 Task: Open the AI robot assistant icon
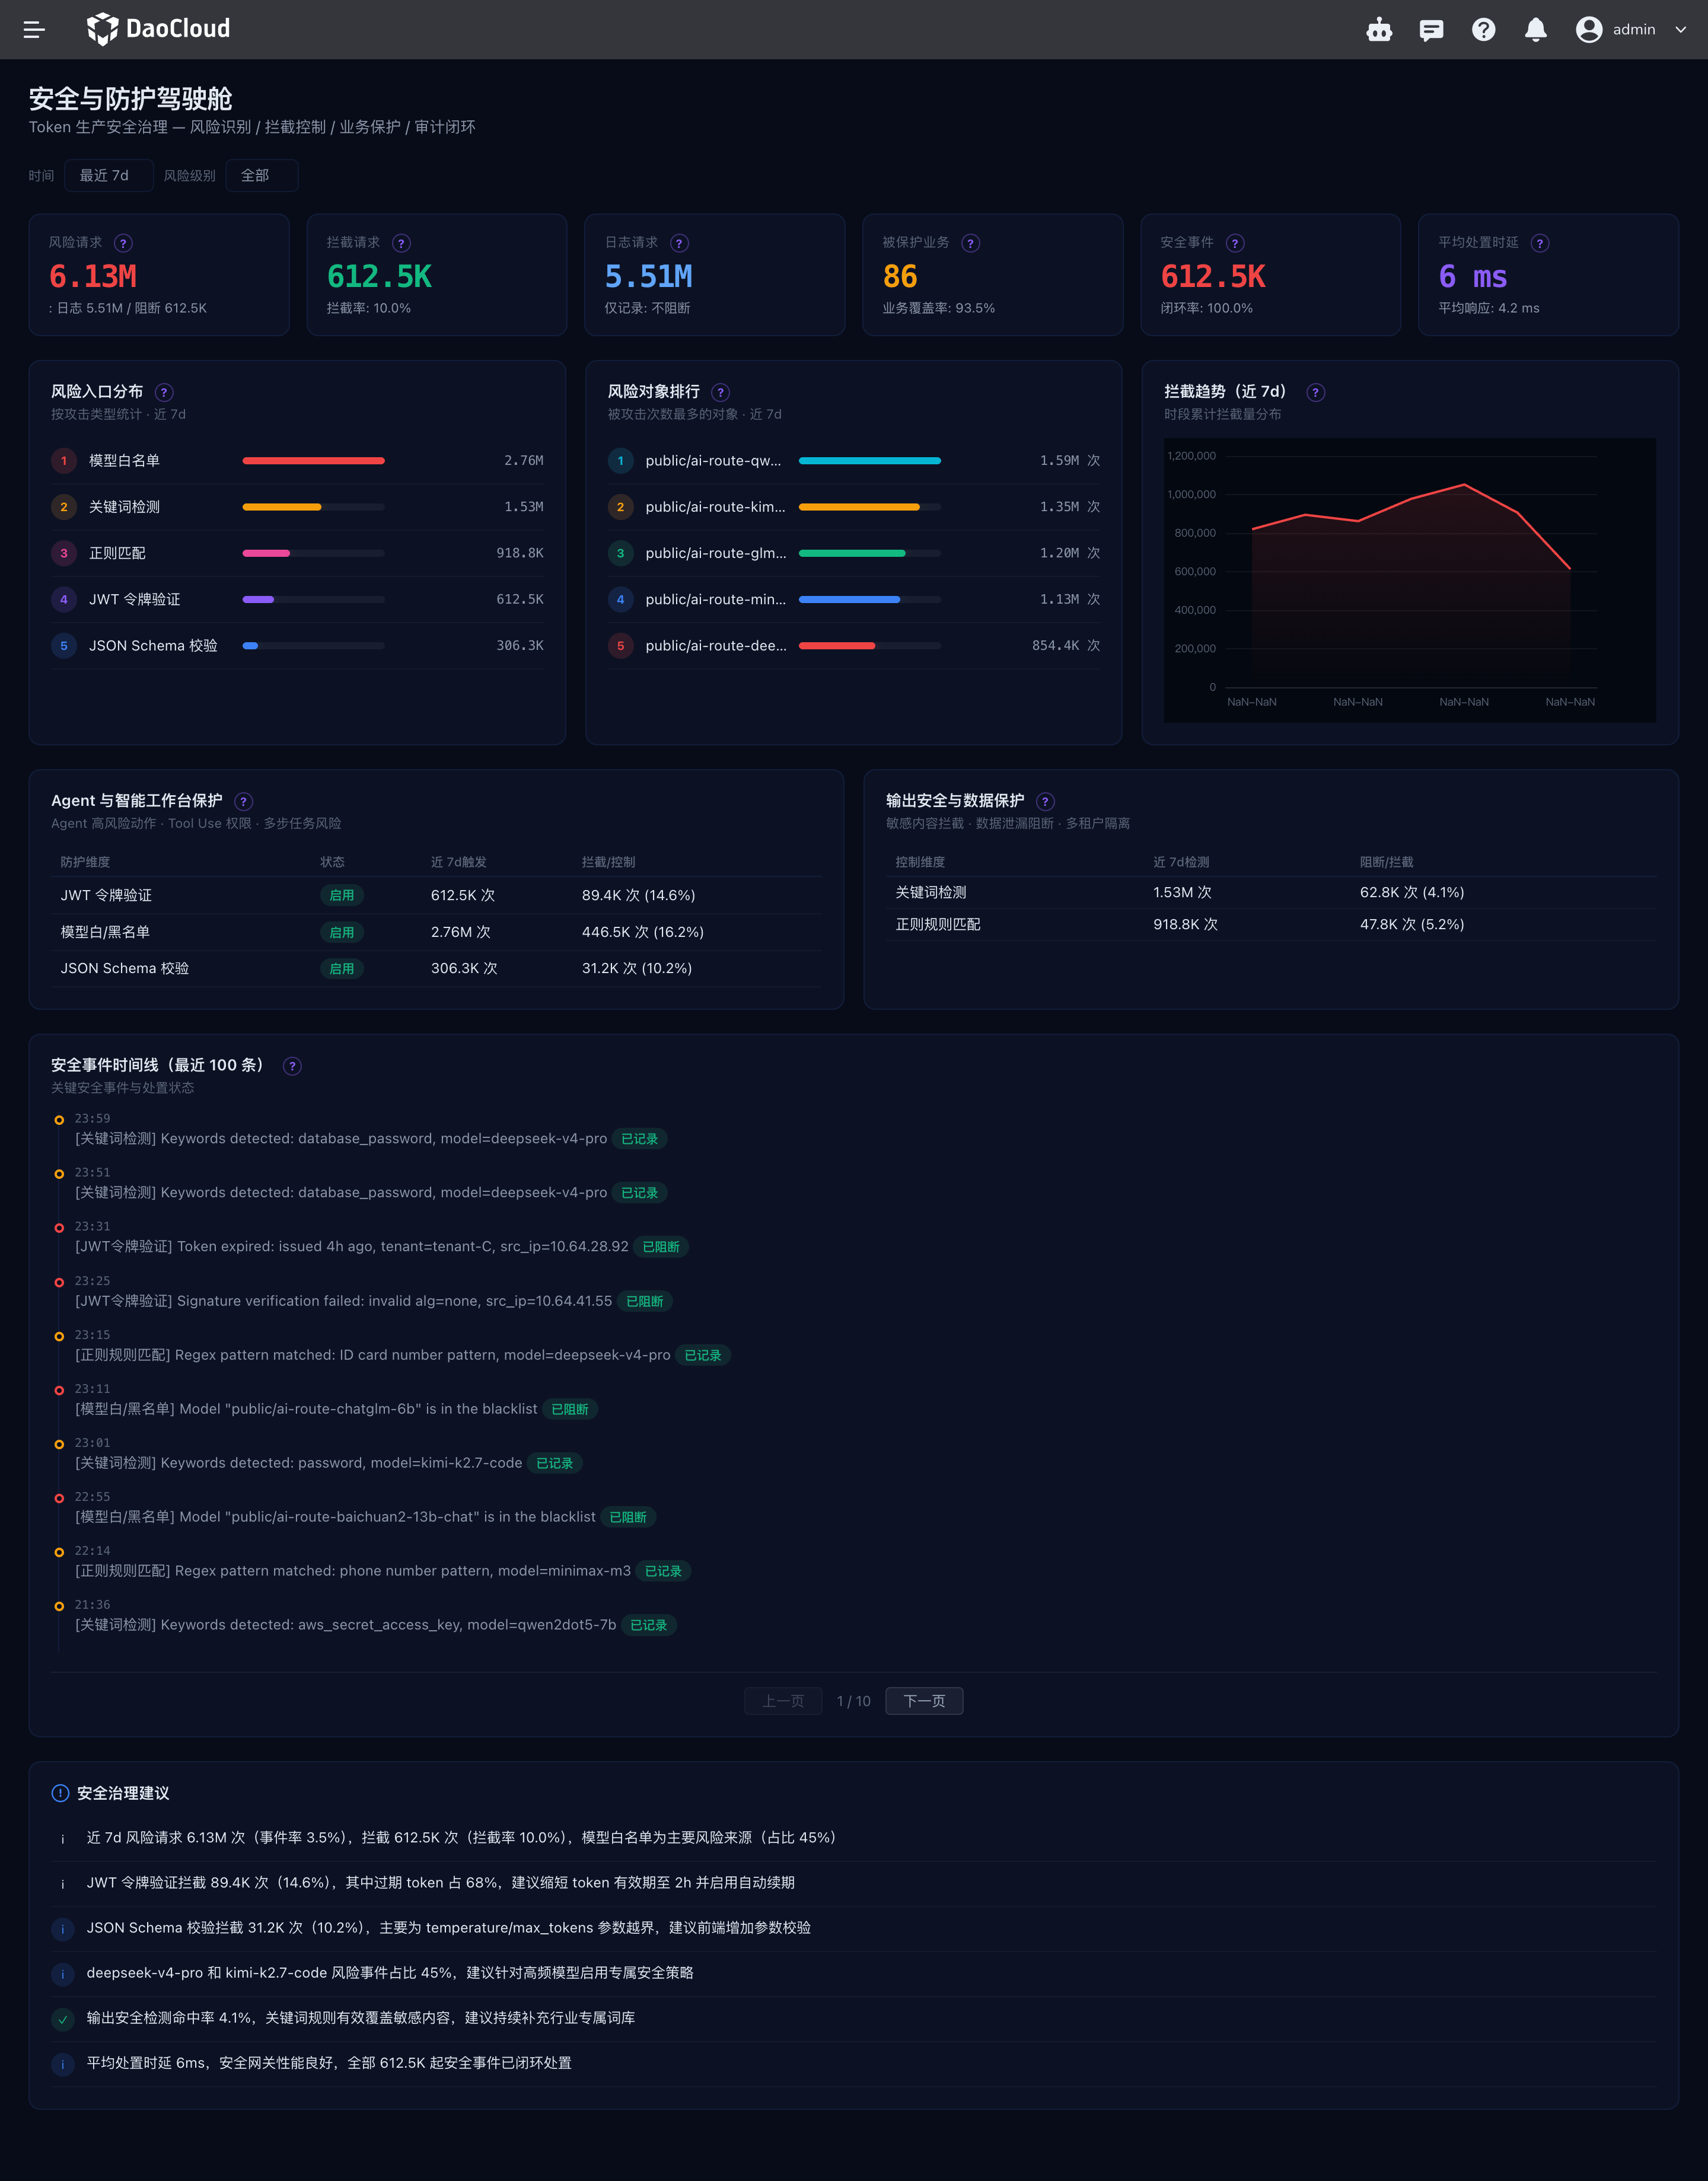(x=1379, y=30)
